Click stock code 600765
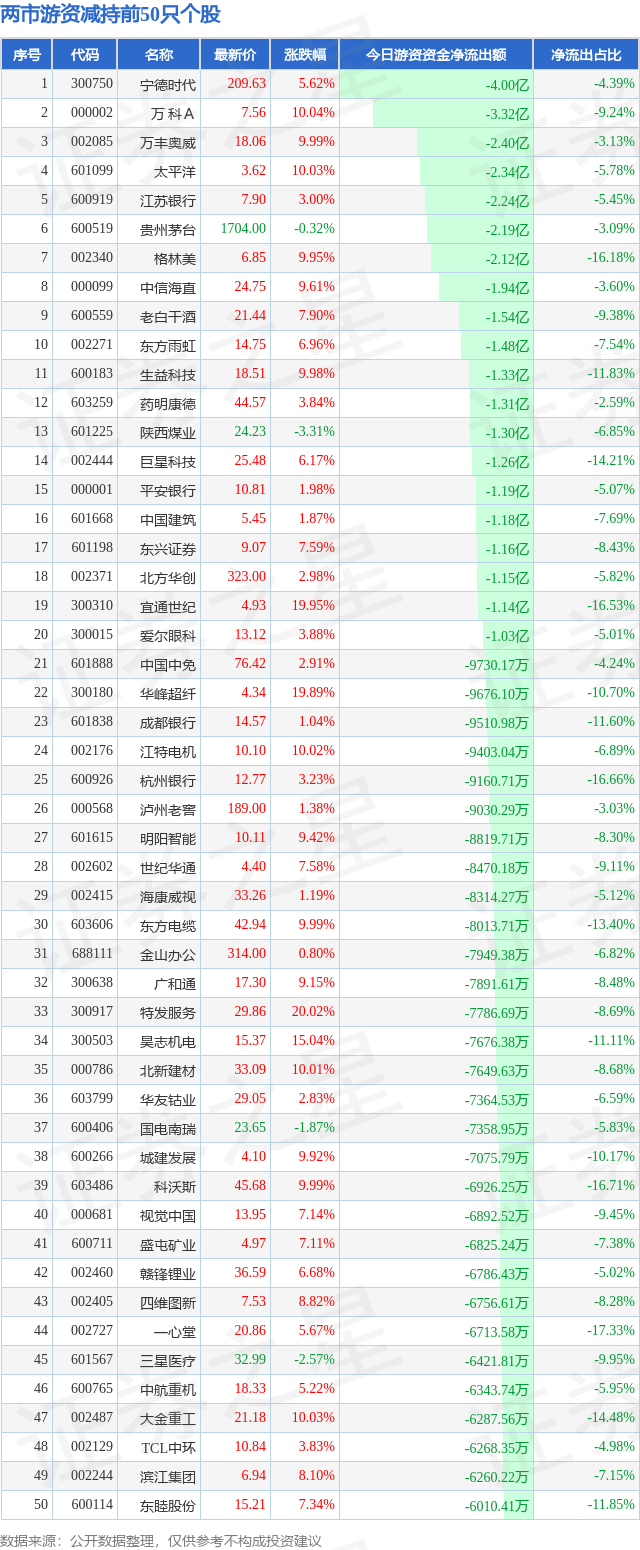The width and height of the screenshot is (640, 1550). click(x=92, y=1389)
